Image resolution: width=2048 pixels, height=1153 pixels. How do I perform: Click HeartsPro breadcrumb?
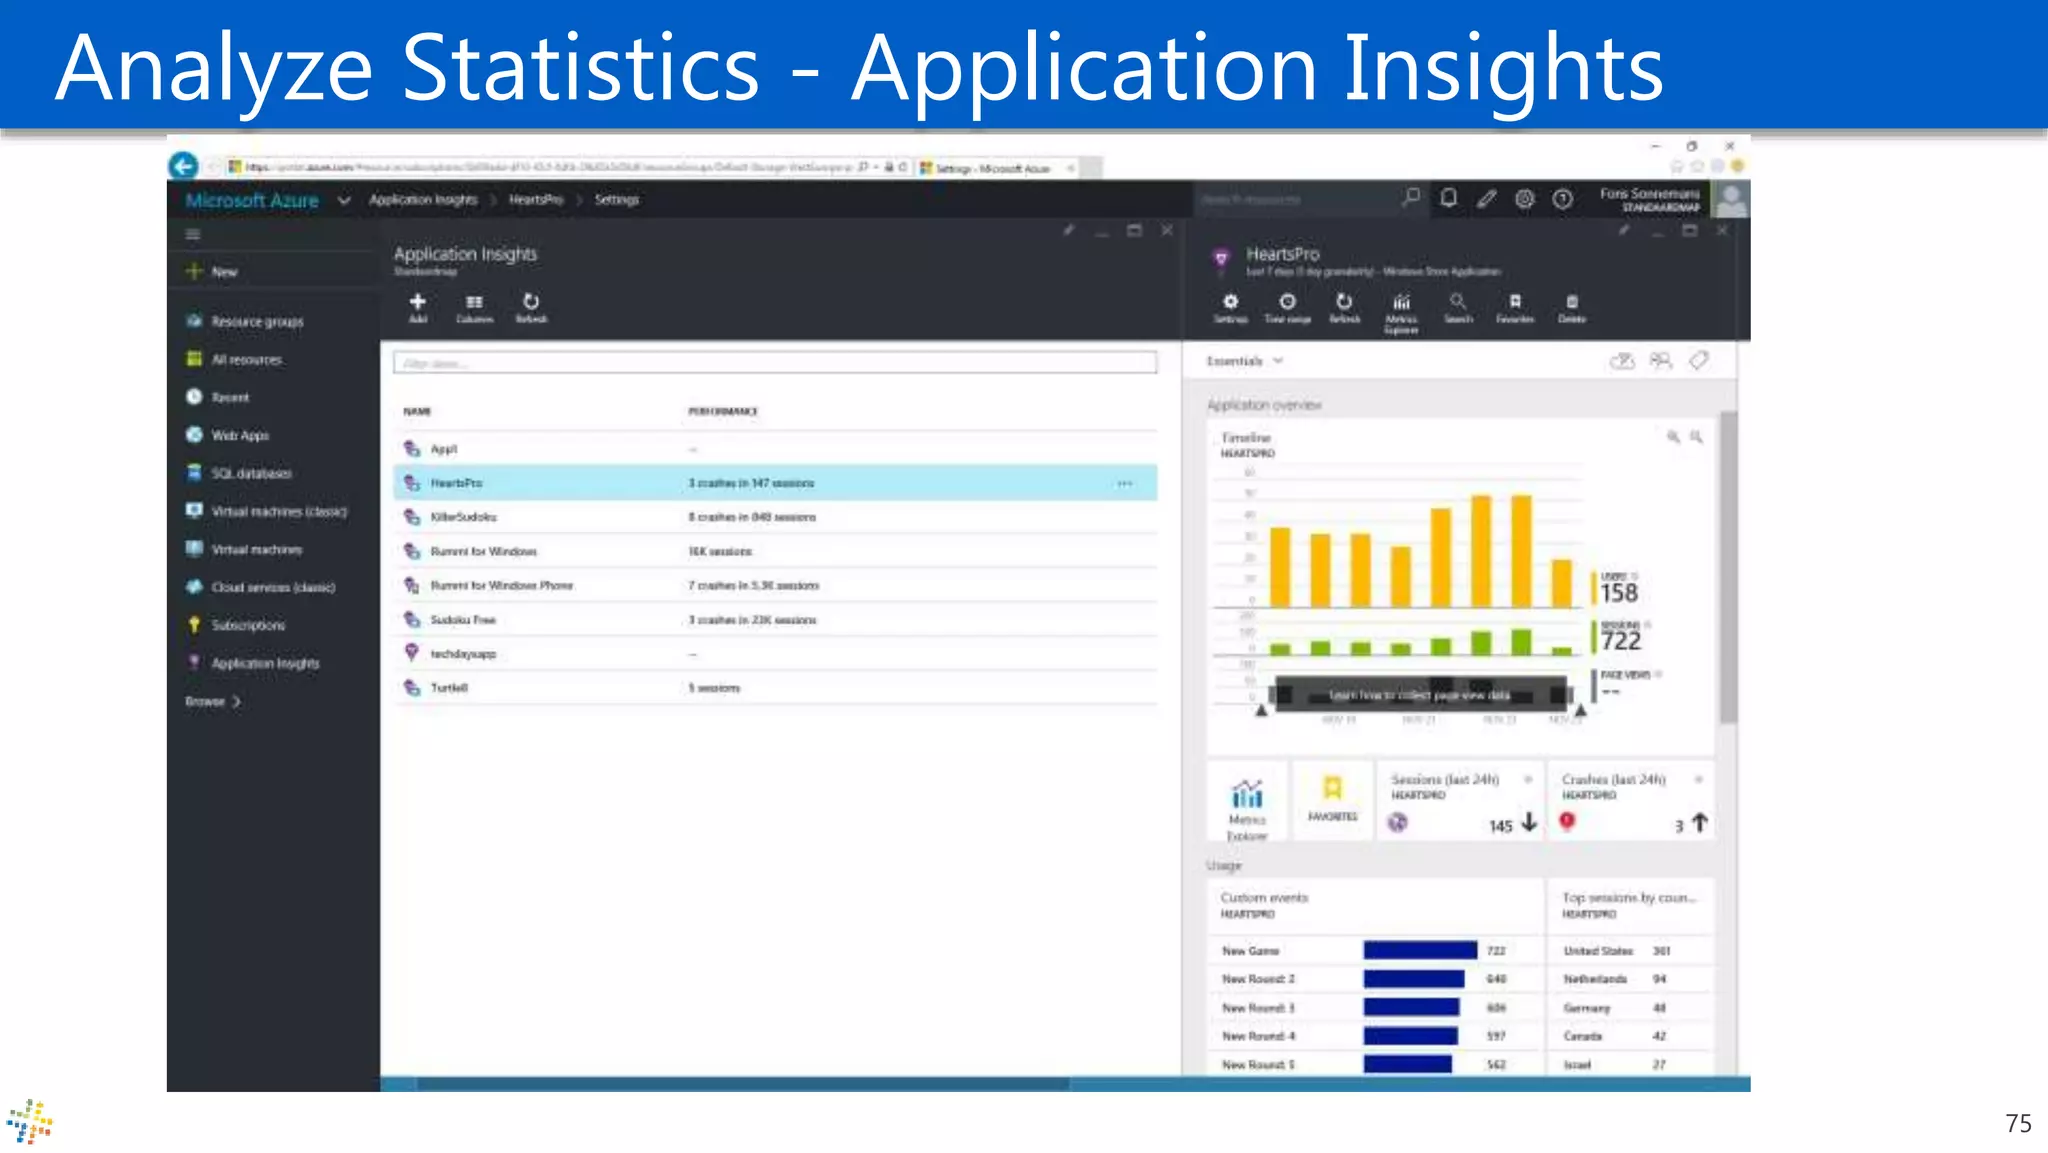(536, 199)
